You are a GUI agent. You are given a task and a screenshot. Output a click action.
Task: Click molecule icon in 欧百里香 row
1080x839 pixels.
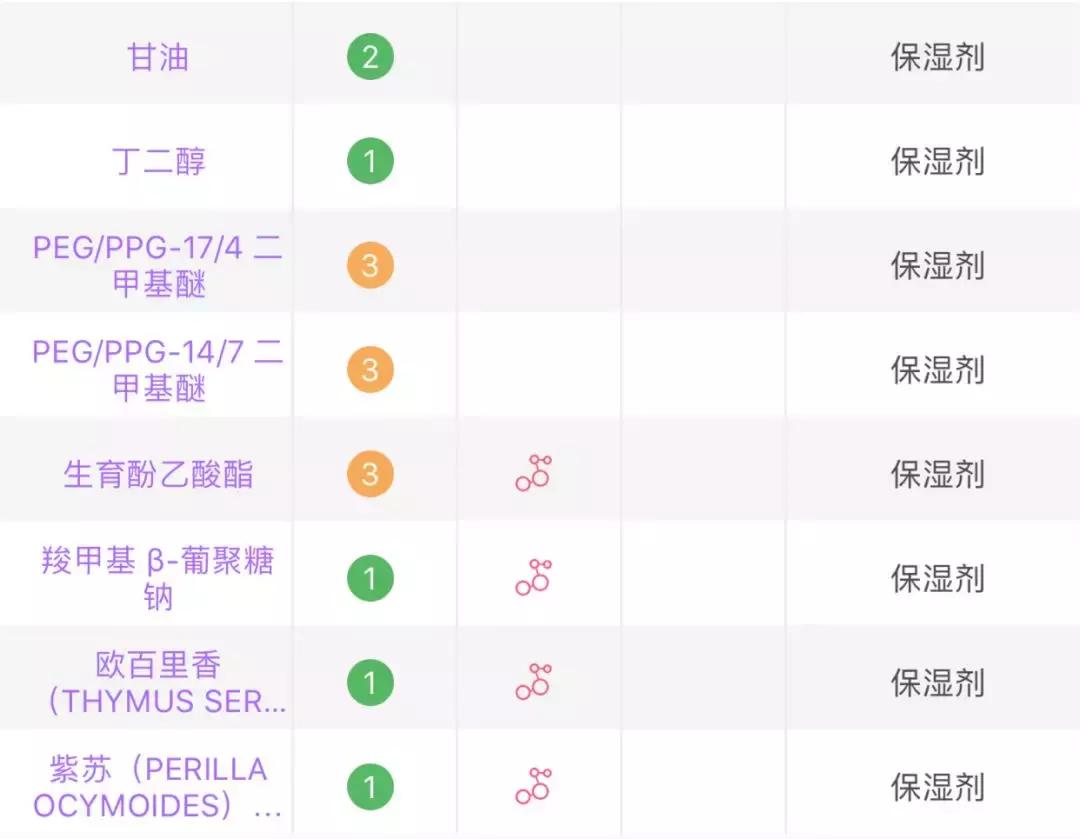click(x=534, y=682)
